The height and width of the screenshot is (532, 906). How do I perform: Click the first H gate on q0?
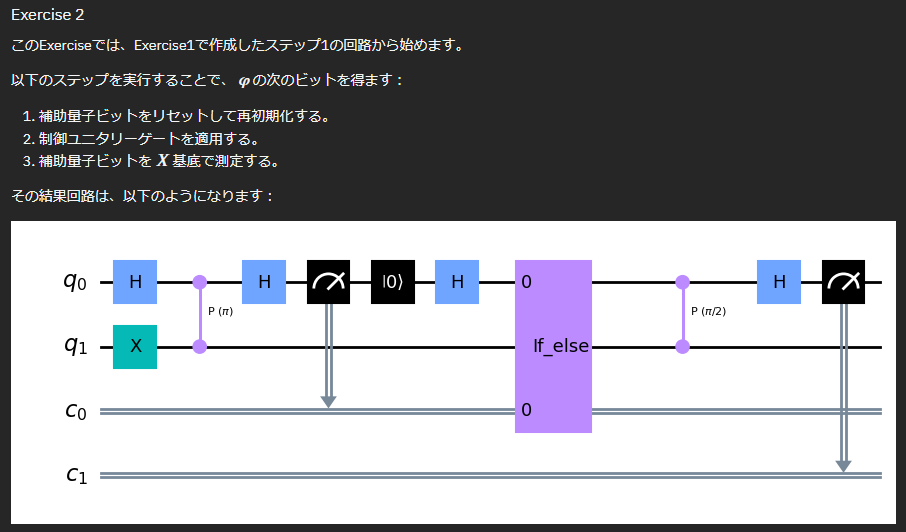[135, 282]
